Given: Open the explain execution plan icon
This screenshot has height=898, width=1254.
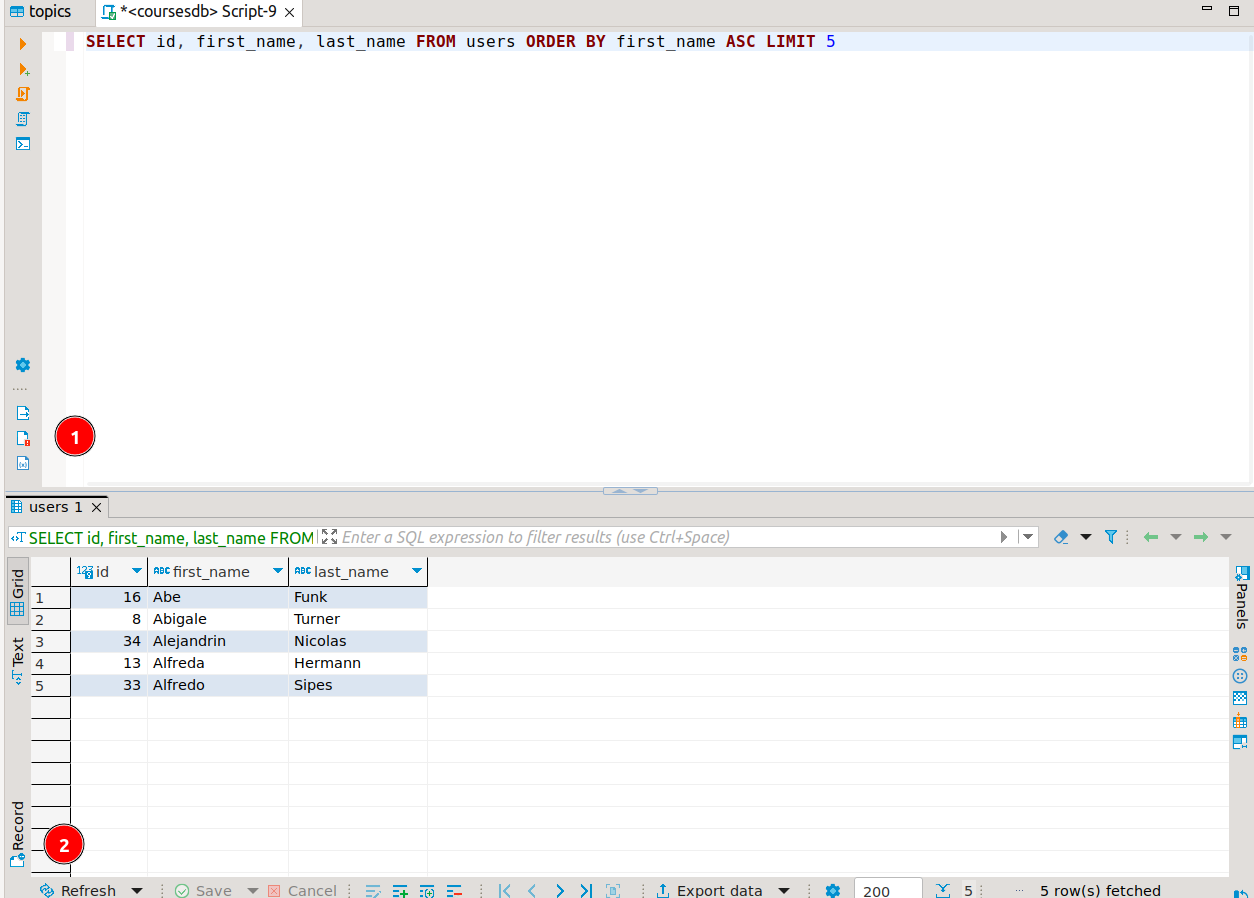Looking at the screenshot, I should (x=22, y=119).
